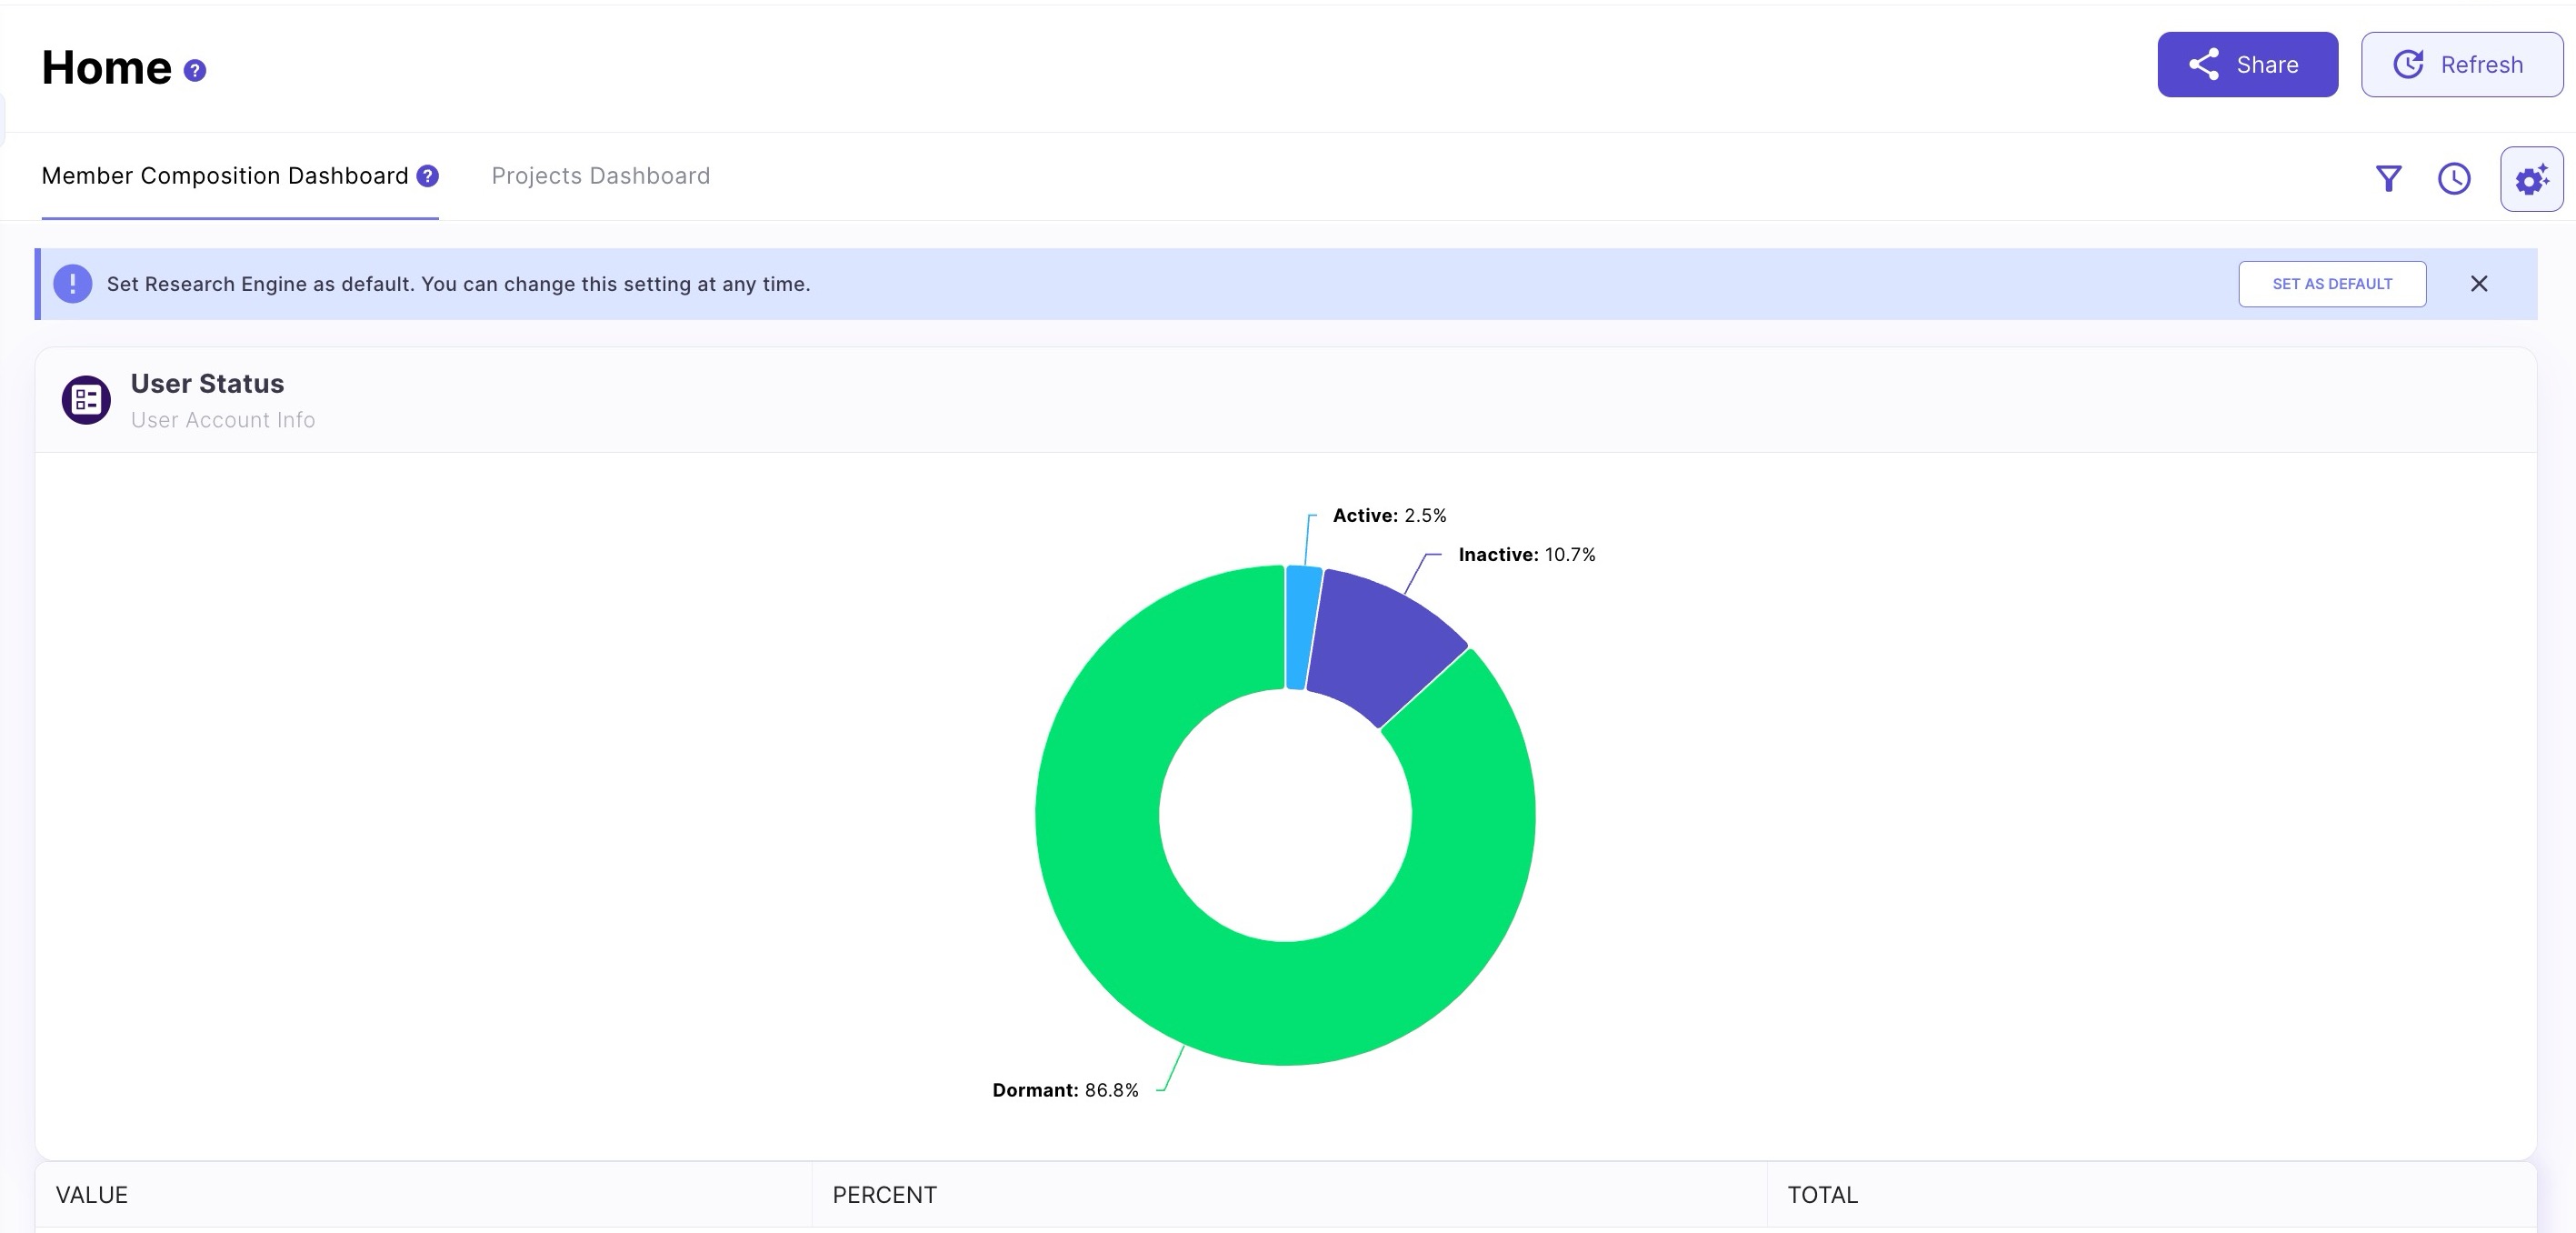This screenshot has height=1233, width=2576.
Task: Open the clock time range icon
Action: (2453, 179)
